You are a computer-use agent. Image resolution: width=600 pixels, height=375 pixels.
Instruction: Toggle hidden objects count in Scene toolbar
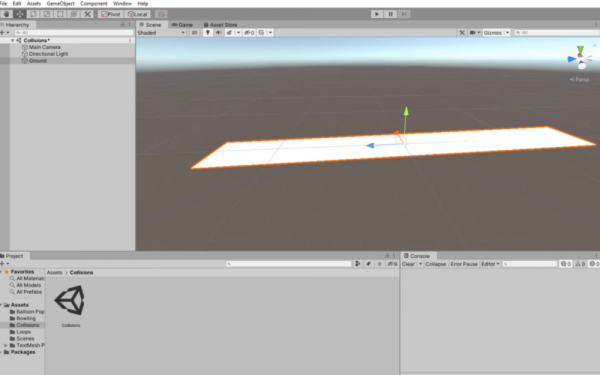point(249,33)
